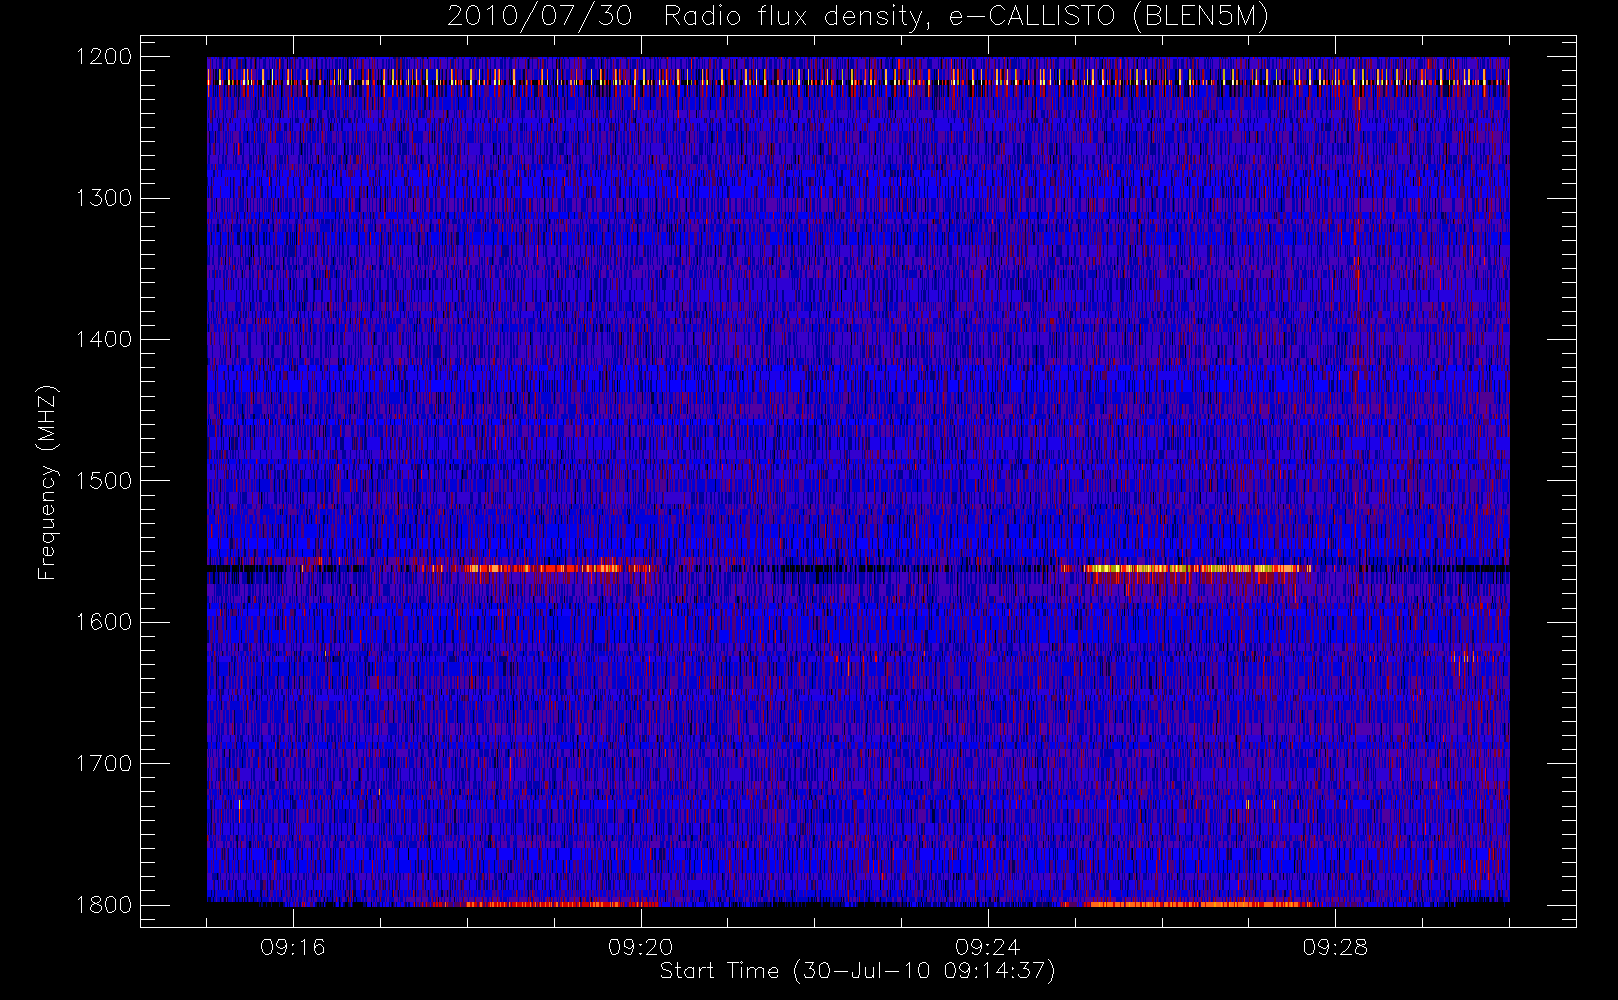Click the 1500 frequency tick label
1618x1000 pixels.
point(104,480)
